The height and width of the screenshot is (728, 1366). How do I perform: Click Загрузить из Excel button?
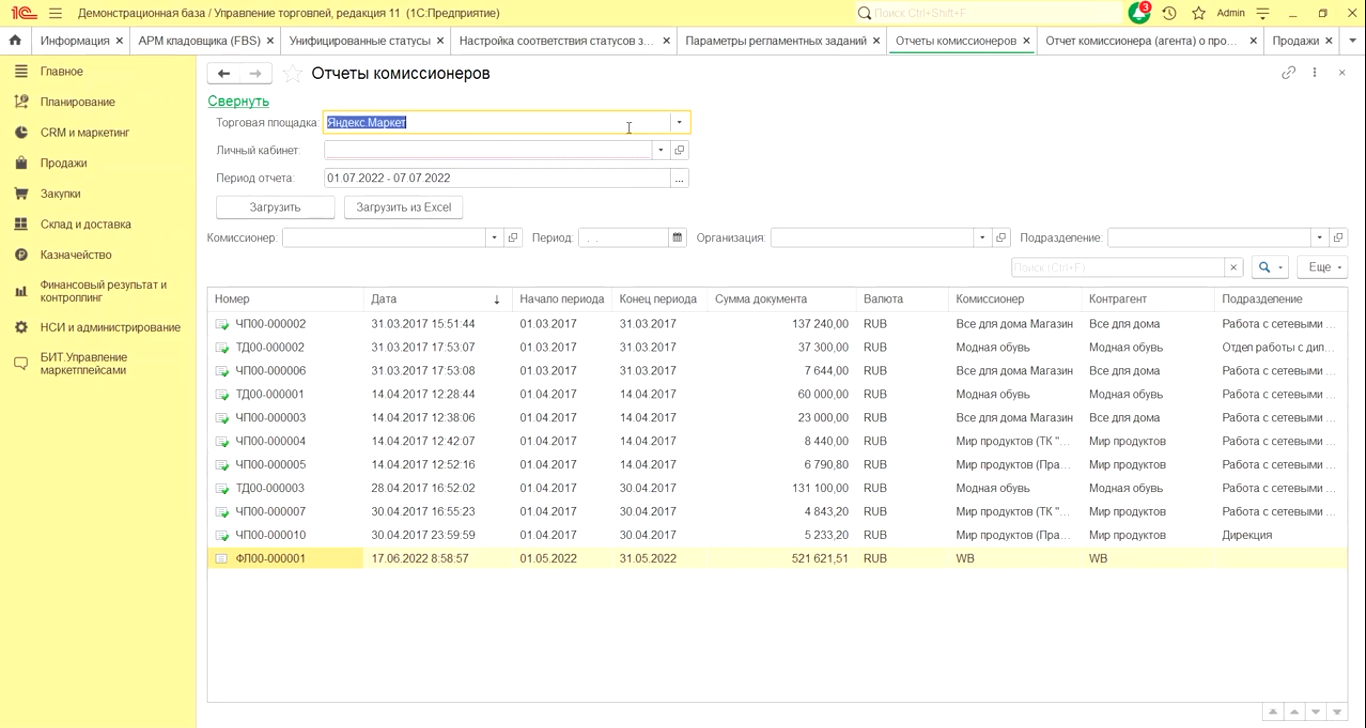click(x=403, y=207)
